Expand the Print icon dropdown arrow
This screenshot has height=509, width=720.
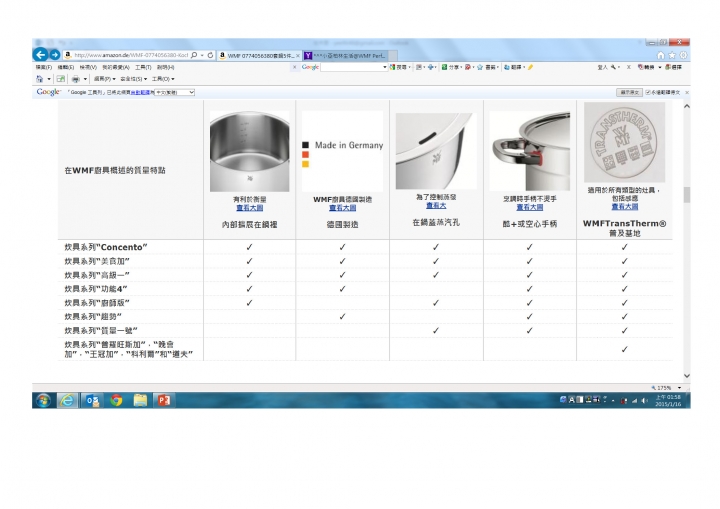point(85,79)
